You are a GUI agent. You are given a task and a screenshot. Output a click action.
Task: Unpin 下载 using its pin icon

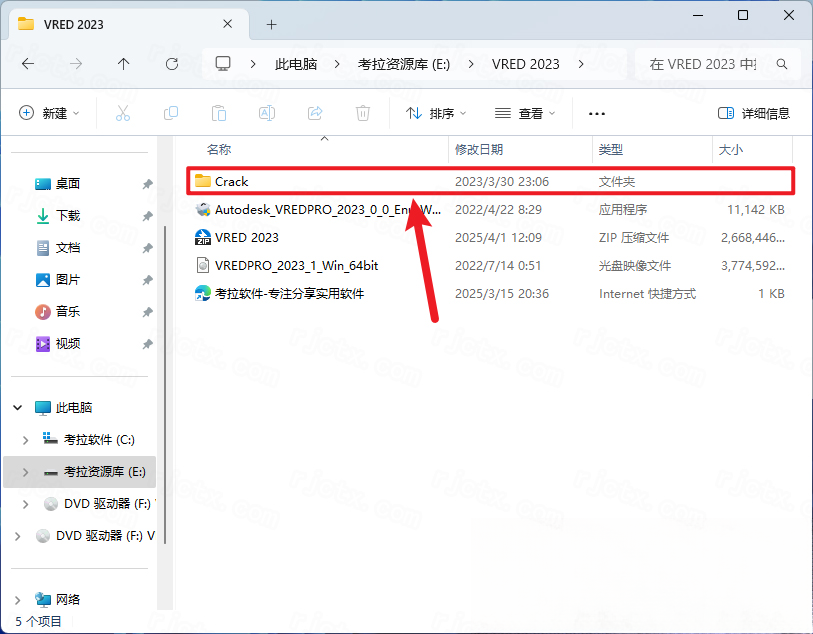[x=147, y=216]
